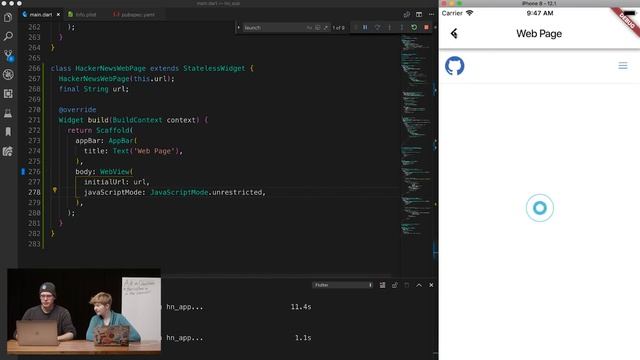
Task: Split the editor to the side
Action: [x=419, y=14]
